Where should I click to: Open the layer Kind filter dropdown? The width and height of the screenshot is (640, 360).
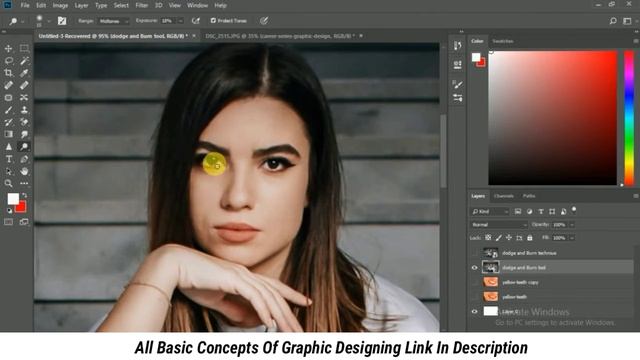tap(490, 211)
